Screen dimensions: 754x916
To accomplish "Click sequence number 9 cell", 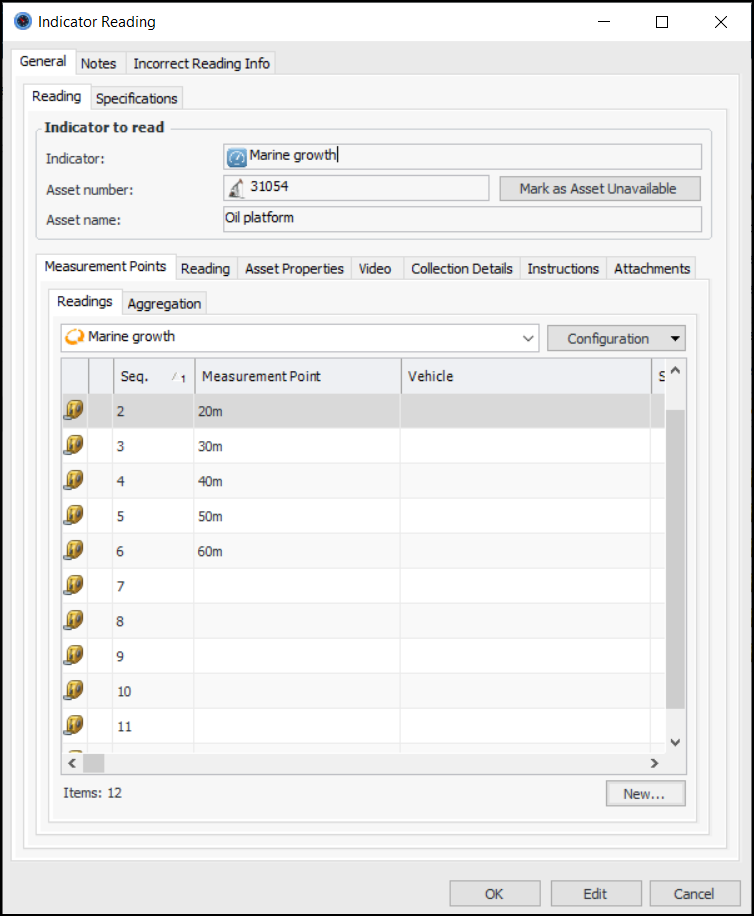I will pyautogui.click(x=154, y=657).
